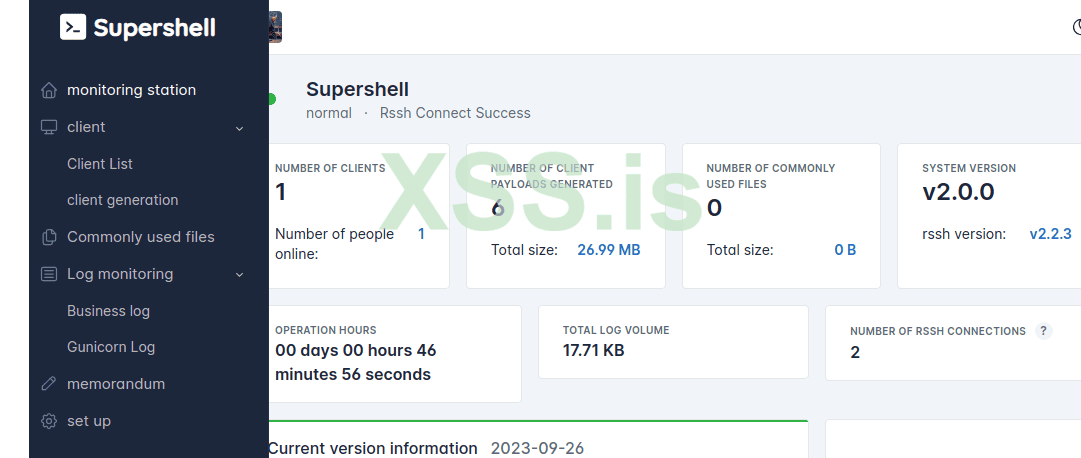The width and height of the screenshot is (1081, 458).
Task: Click the Rssh Connect Success status text
Action: click(x=455, y=113)
